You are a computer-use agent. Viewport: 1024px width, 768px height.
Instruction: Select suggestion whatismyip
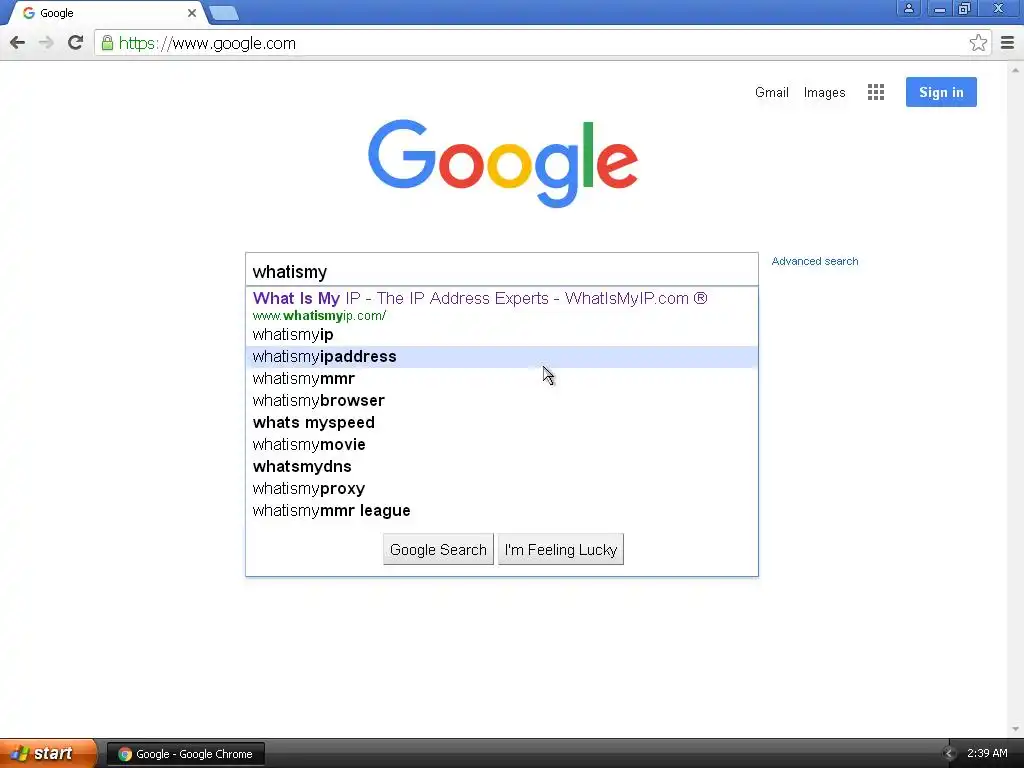(x=502, y=334)
